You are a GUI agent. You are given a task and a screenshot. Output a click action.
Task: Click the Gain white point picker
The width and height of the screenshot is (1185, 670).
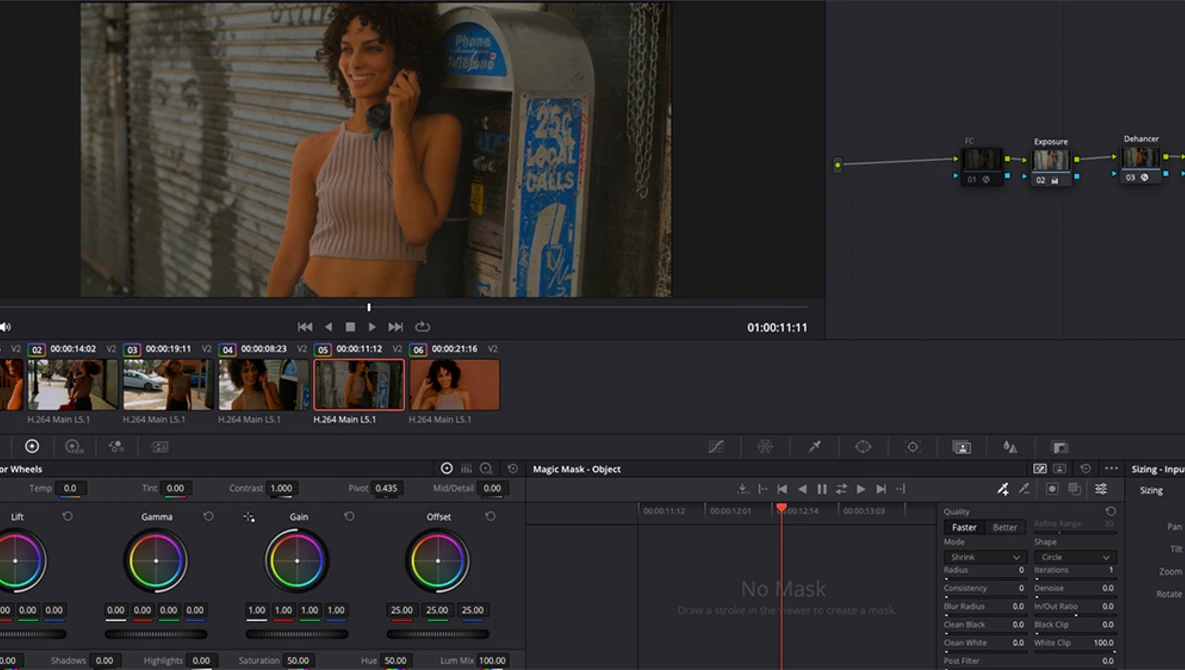coord(249,517)
